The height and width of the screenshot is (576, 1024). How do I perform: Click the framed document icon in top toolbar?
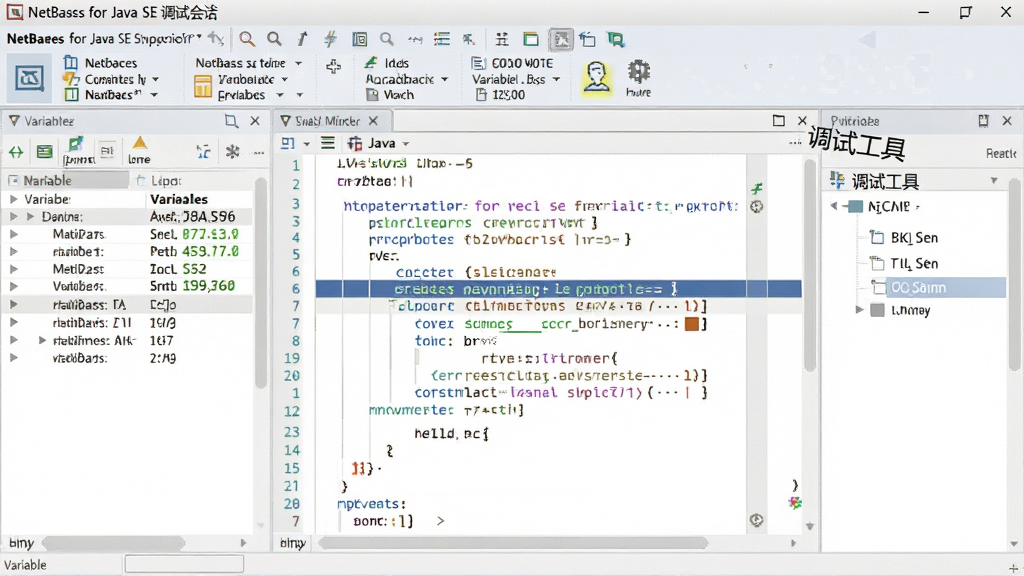pos(360,39)
